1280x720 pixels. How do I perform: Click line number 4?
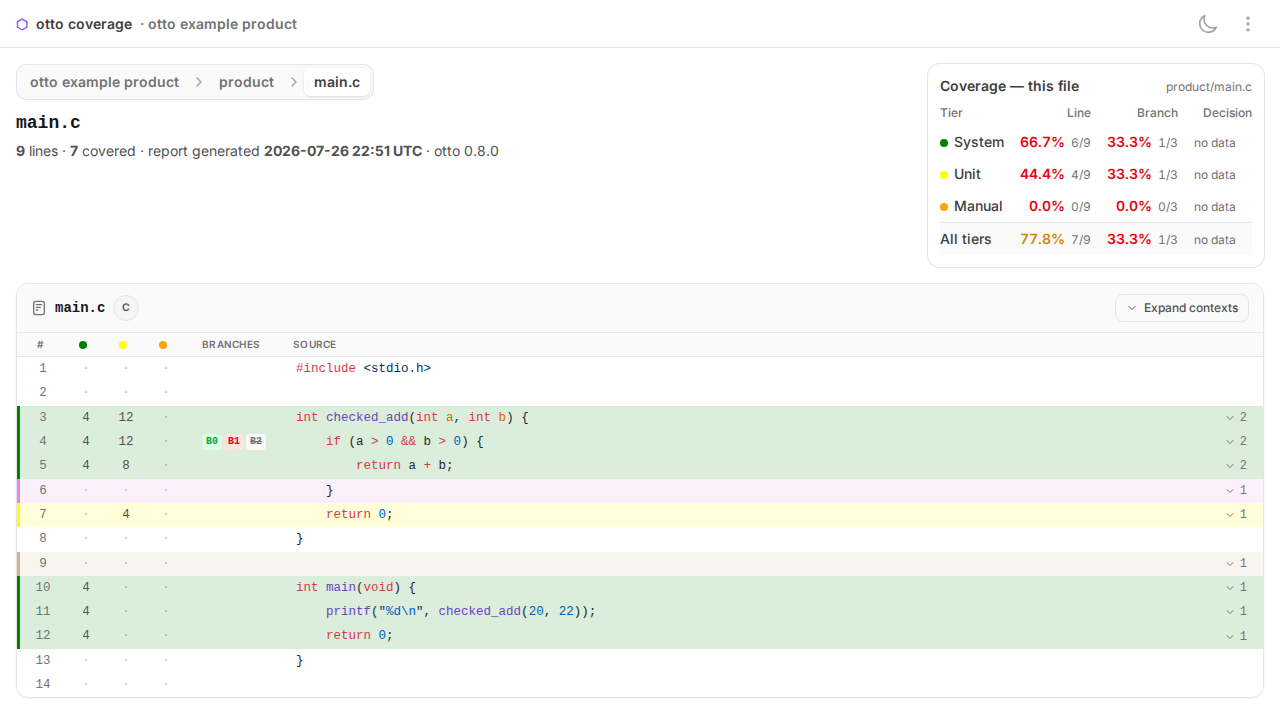(x=43, y=441)
